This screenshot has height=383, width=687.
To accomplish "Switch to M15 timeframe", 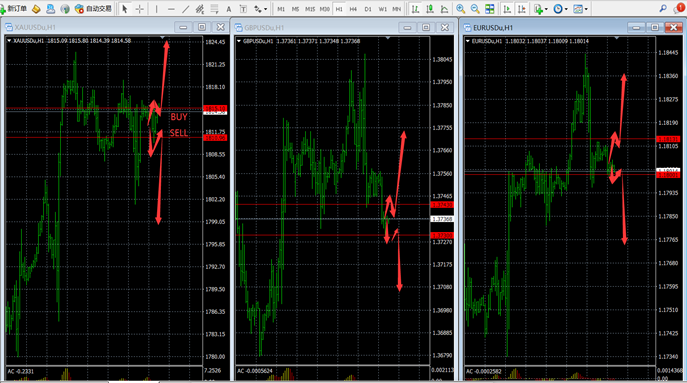I will tap(310, 9).
